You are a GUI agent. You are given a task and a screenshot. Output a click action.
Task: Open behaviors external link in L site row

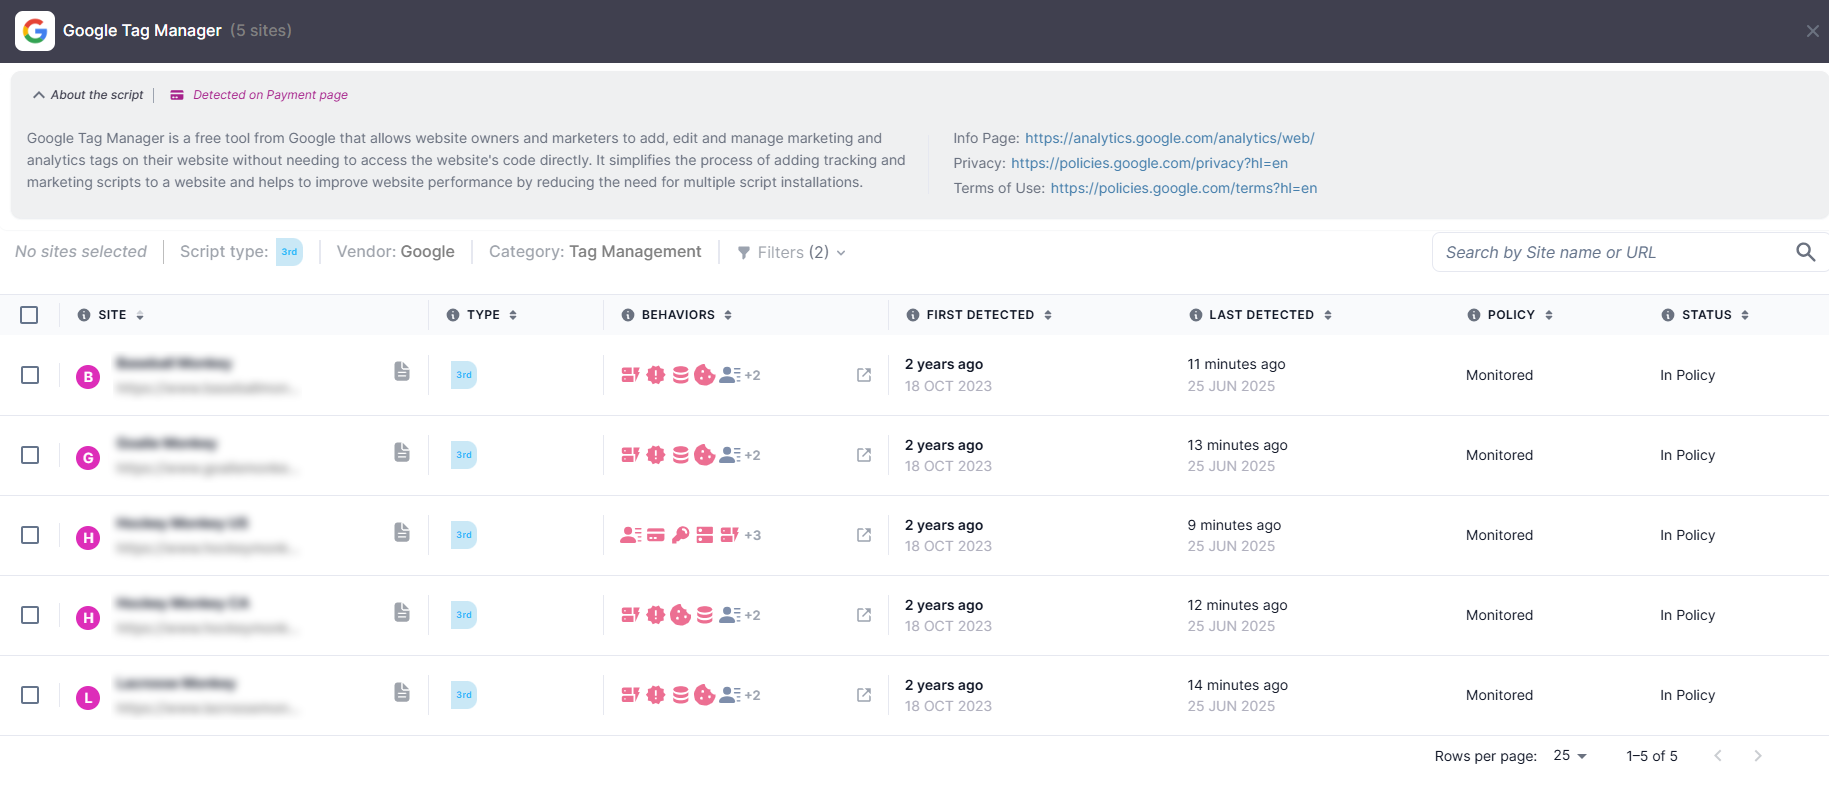(x=864, y=695)
